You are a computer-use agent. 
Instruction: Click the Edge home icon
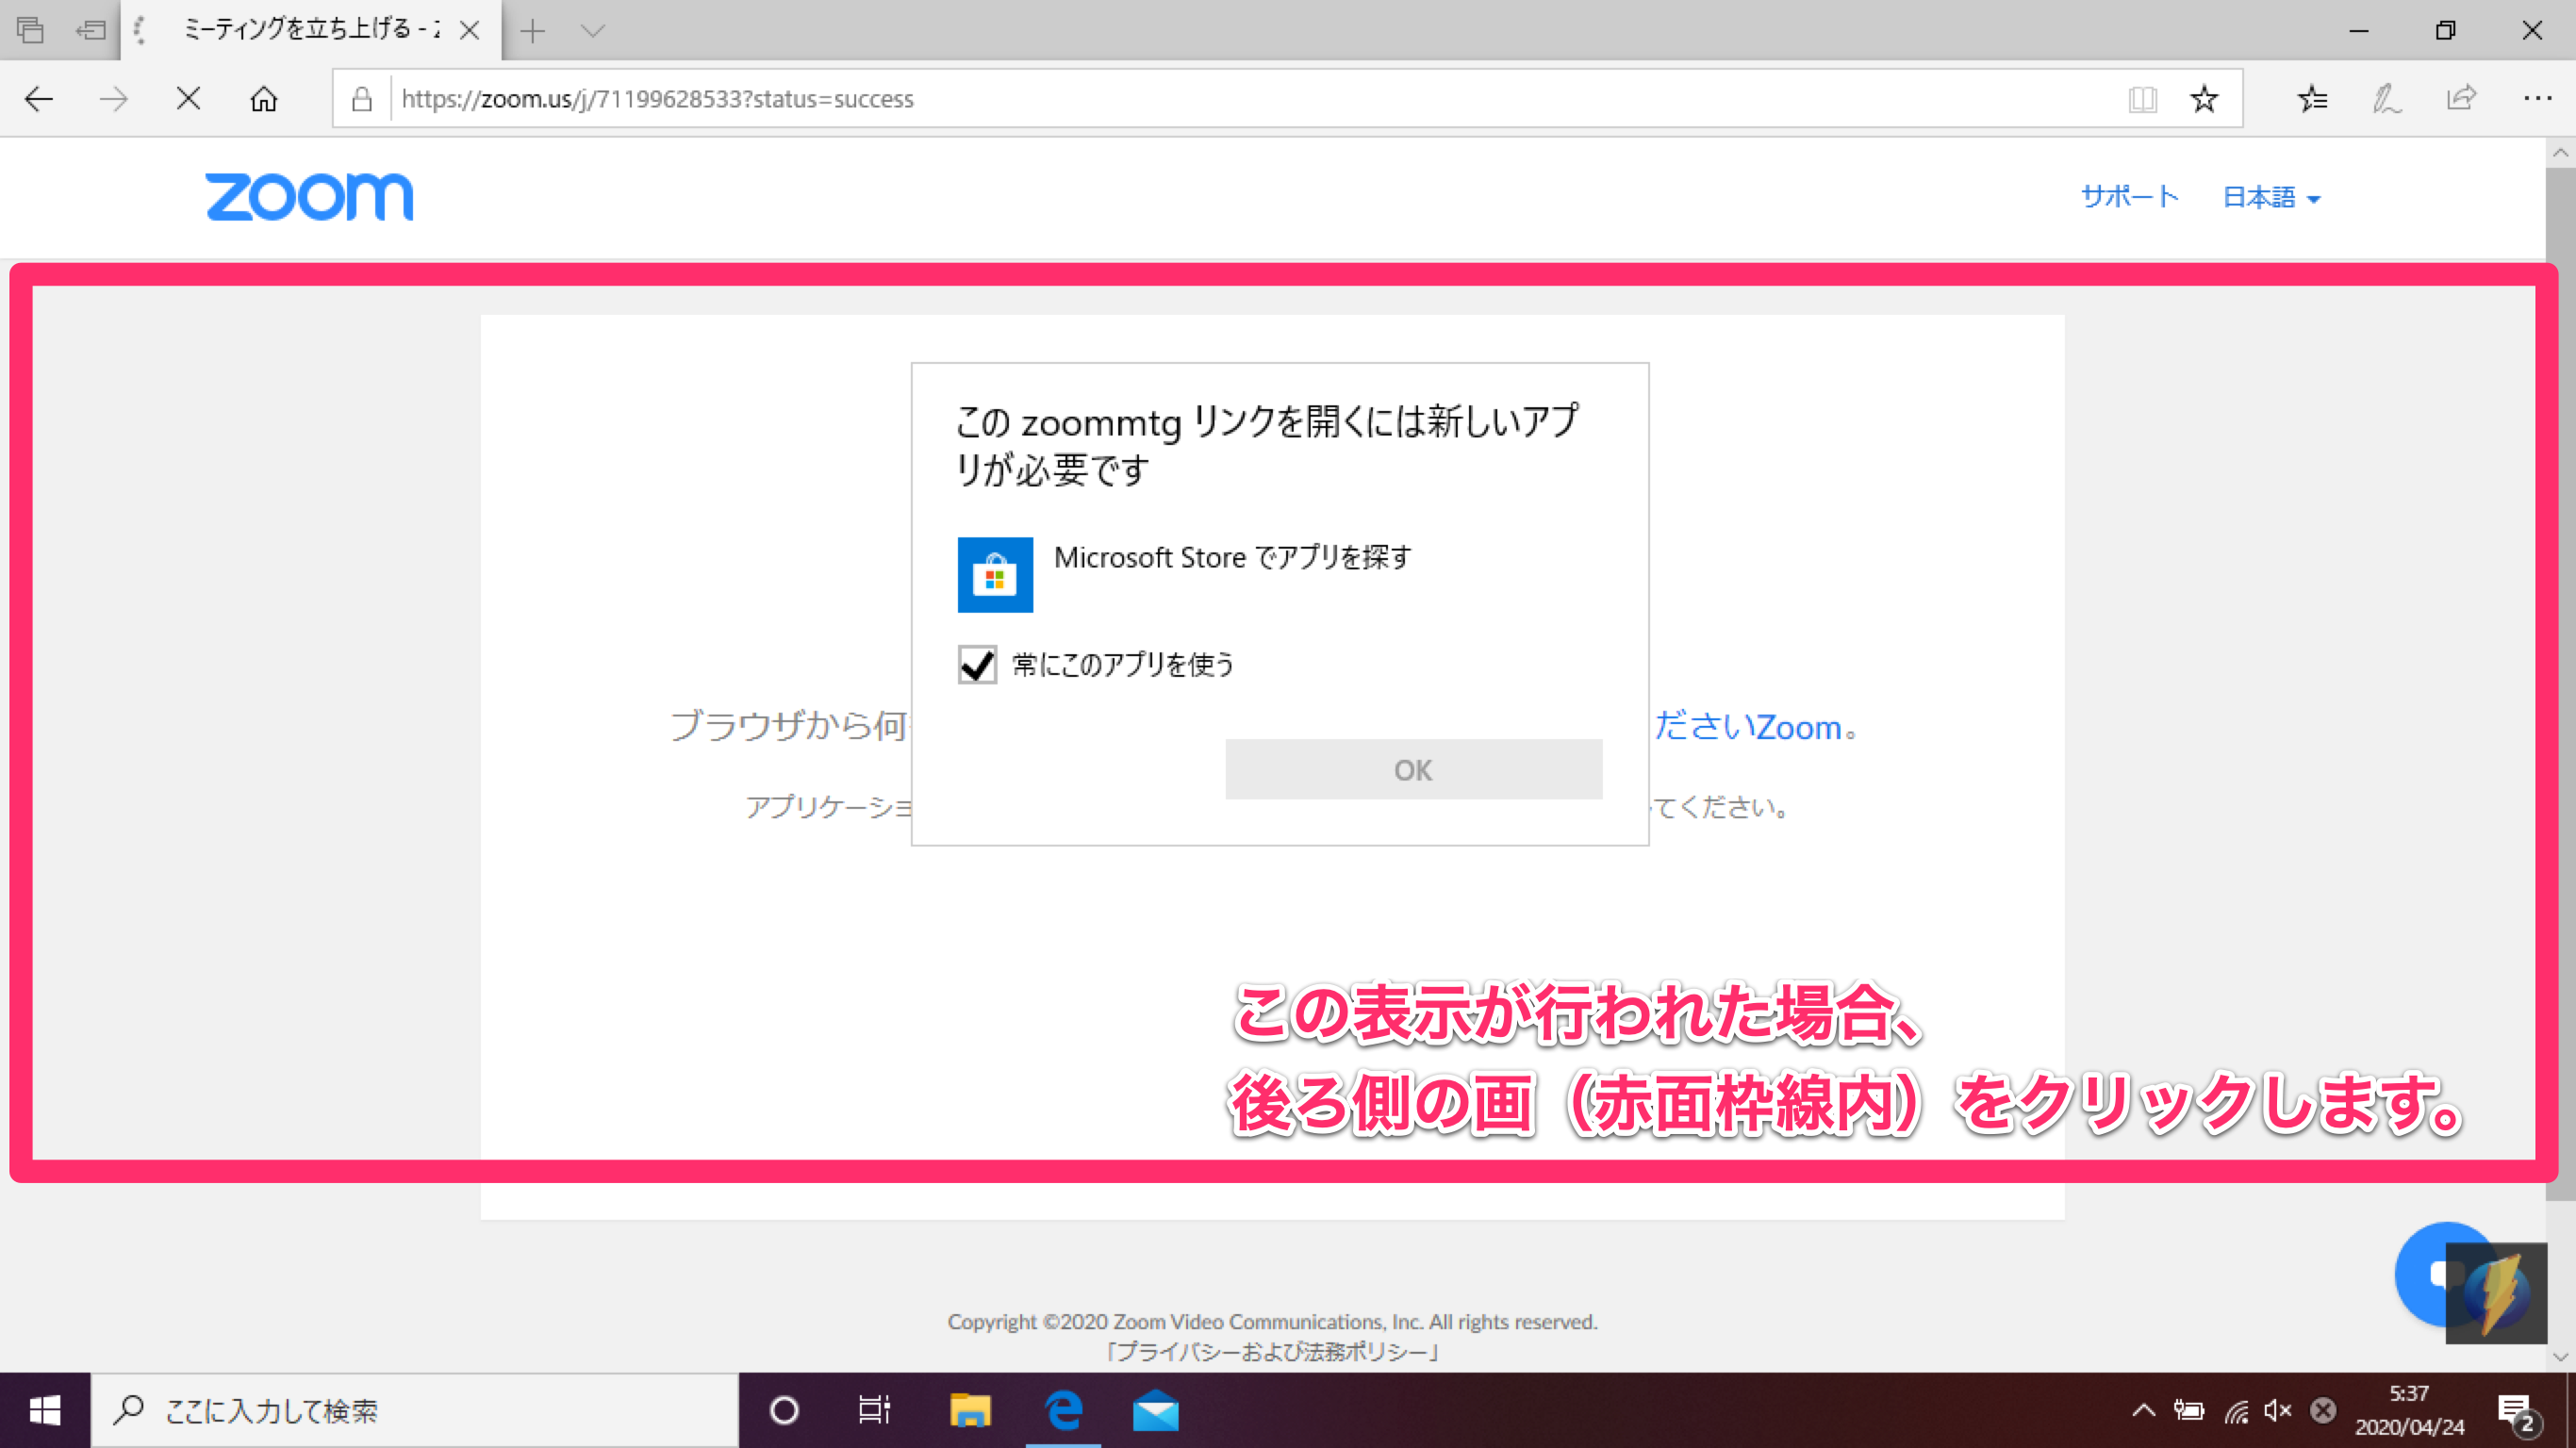tap(264, 99)
